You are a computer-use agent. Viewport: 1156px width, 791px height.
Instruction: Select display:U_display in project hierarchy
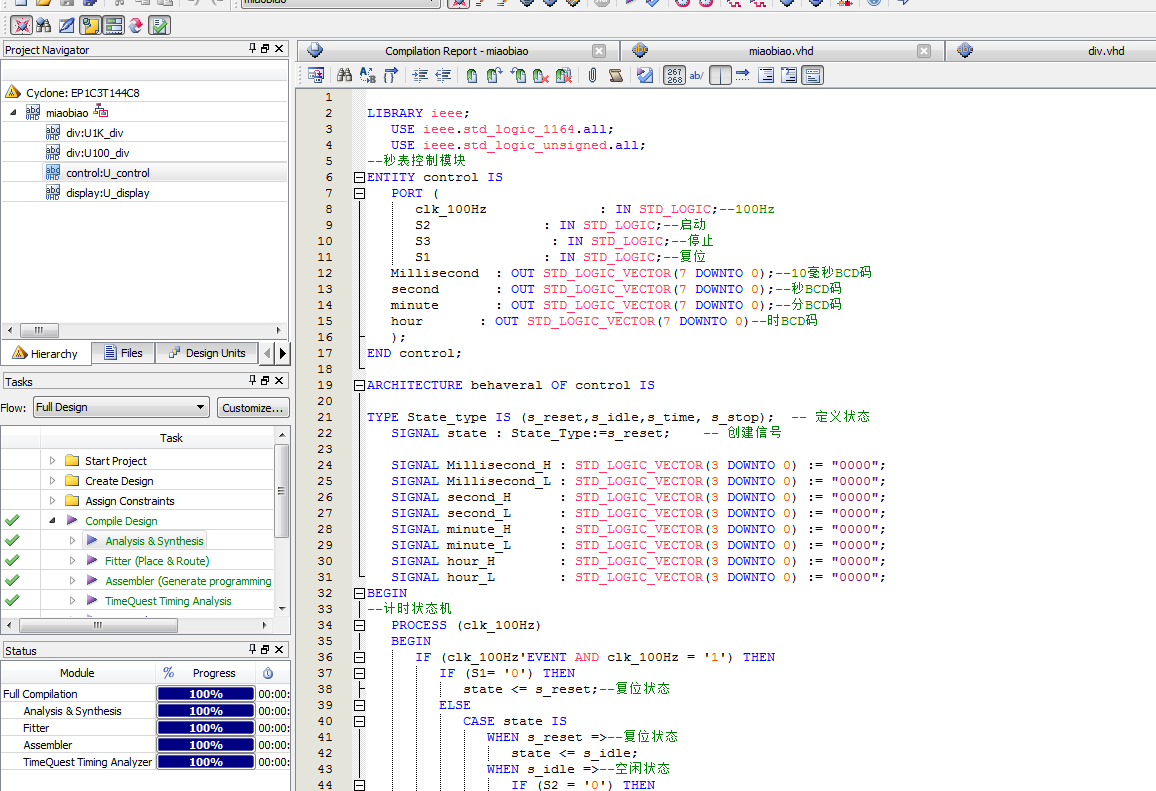click(x=107, y=193)
